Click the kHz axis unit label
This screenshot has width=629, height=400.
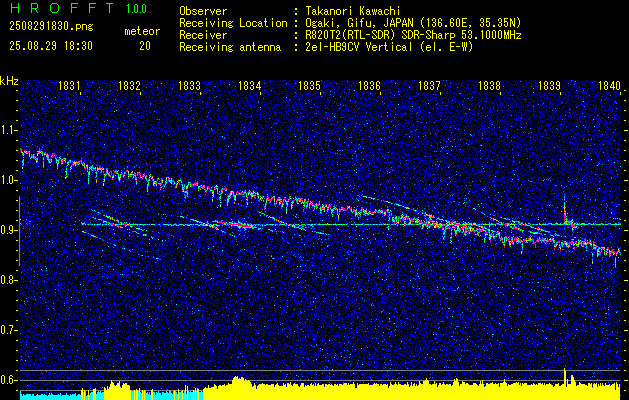click(9, 81)
